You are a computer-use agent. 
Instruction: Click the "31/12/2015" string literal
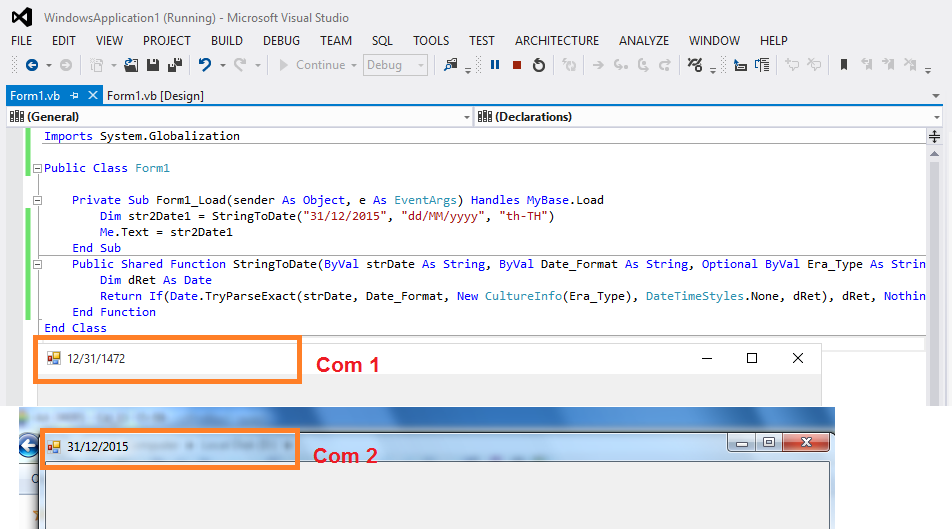pyautogui.click(x=345, y=216)
